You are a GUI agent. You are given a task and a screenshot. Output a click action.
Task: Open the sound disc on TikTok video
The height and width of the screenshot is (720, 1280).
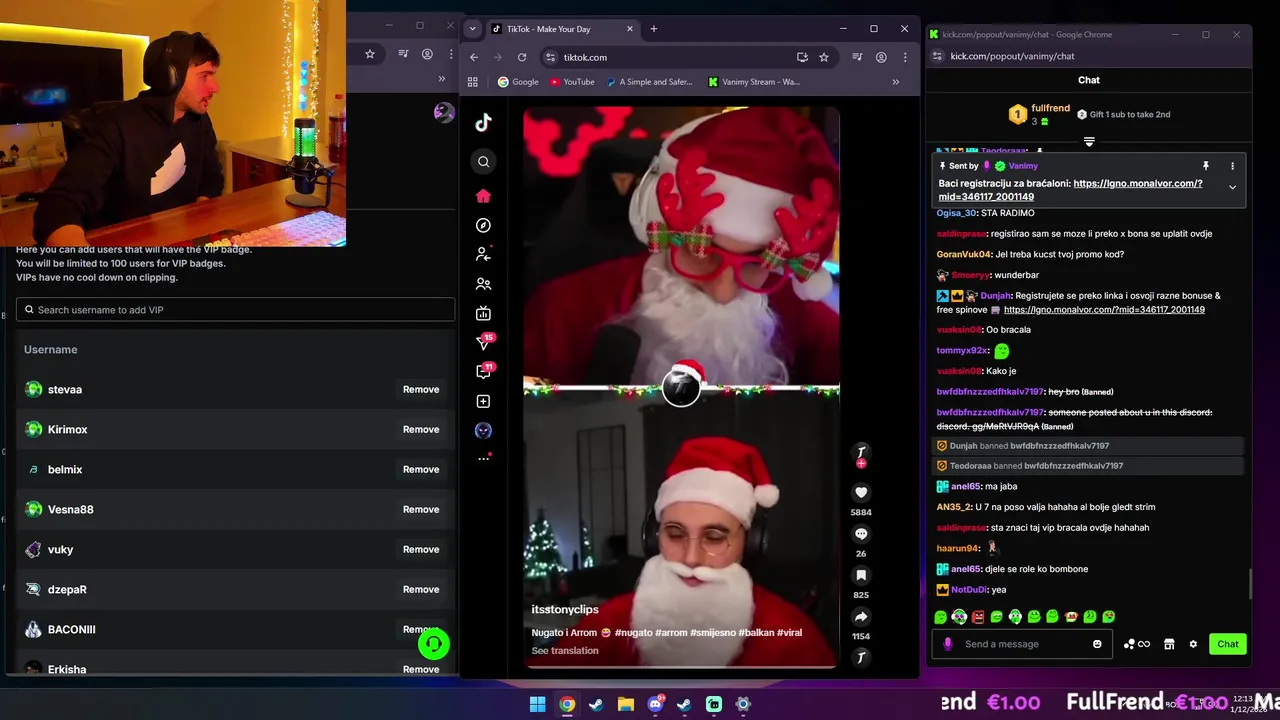tap(861, 657)
